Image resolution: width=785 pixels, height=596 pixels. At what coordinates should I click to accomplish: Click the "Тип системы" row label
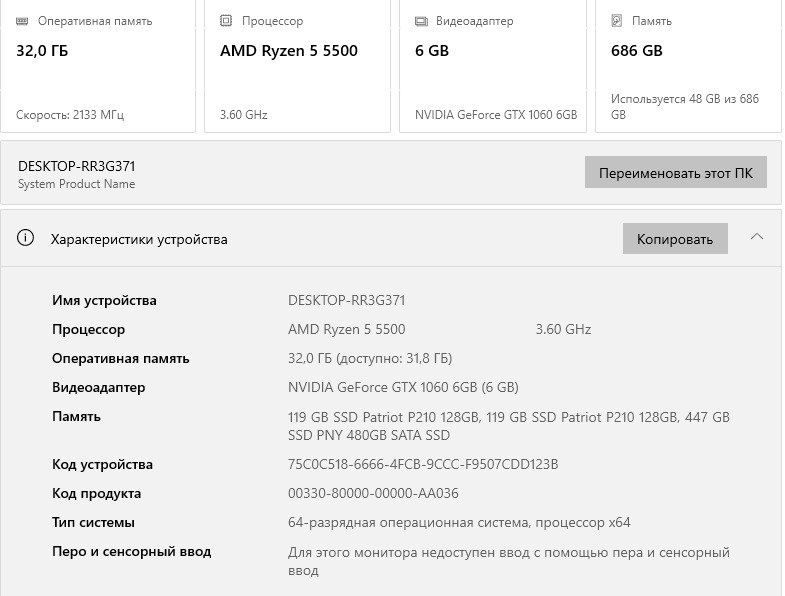click(93, 522)
